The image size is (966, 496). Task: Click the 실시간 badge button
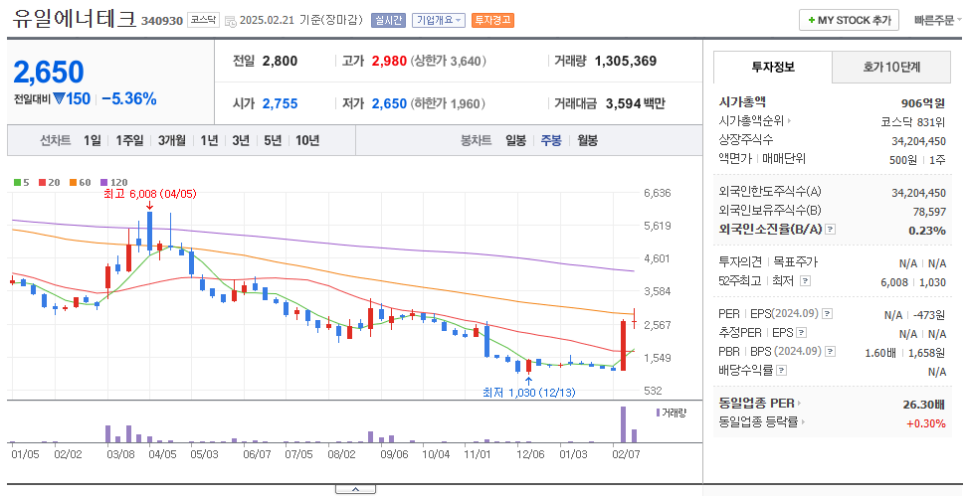pyautogui.click(x=388, y=20)
